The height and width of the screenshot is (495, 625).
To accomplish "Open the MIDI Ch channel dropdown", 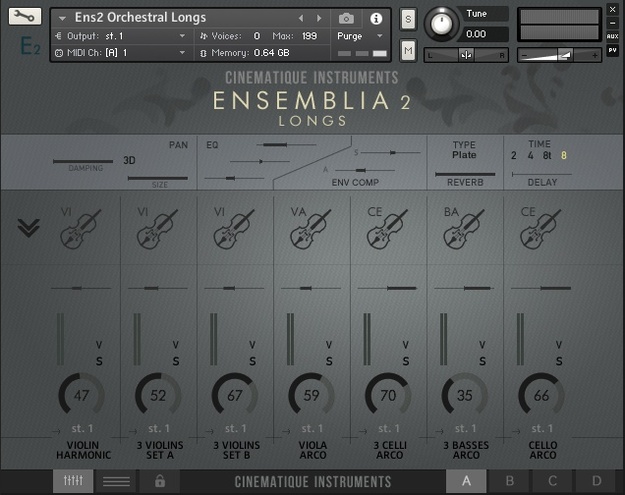I will click(x=122, y=53).
